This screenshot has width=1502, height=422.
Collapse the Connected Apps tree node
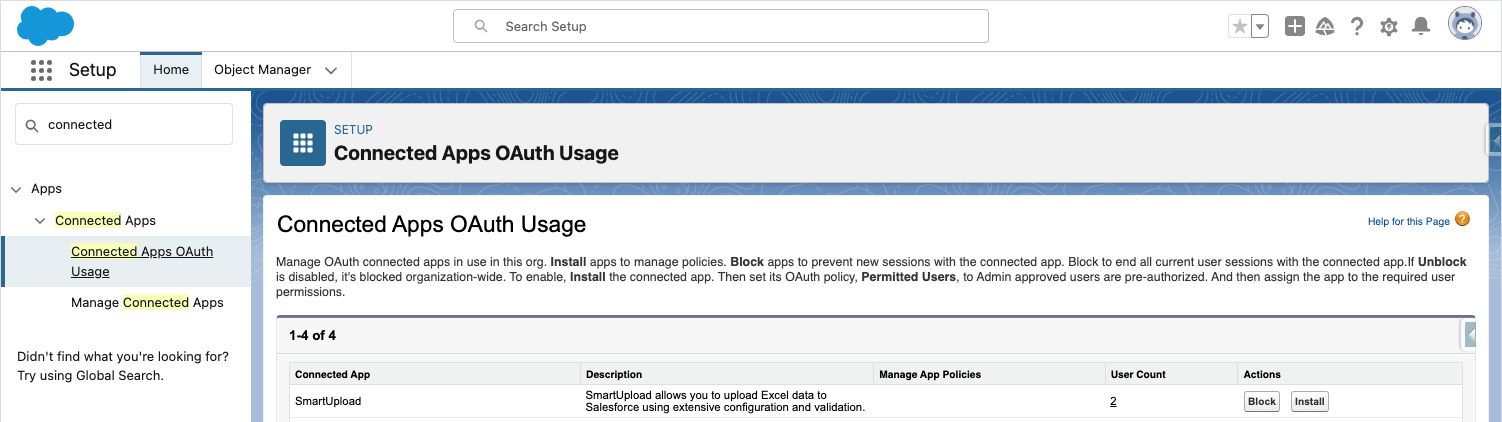coord(40,220)
